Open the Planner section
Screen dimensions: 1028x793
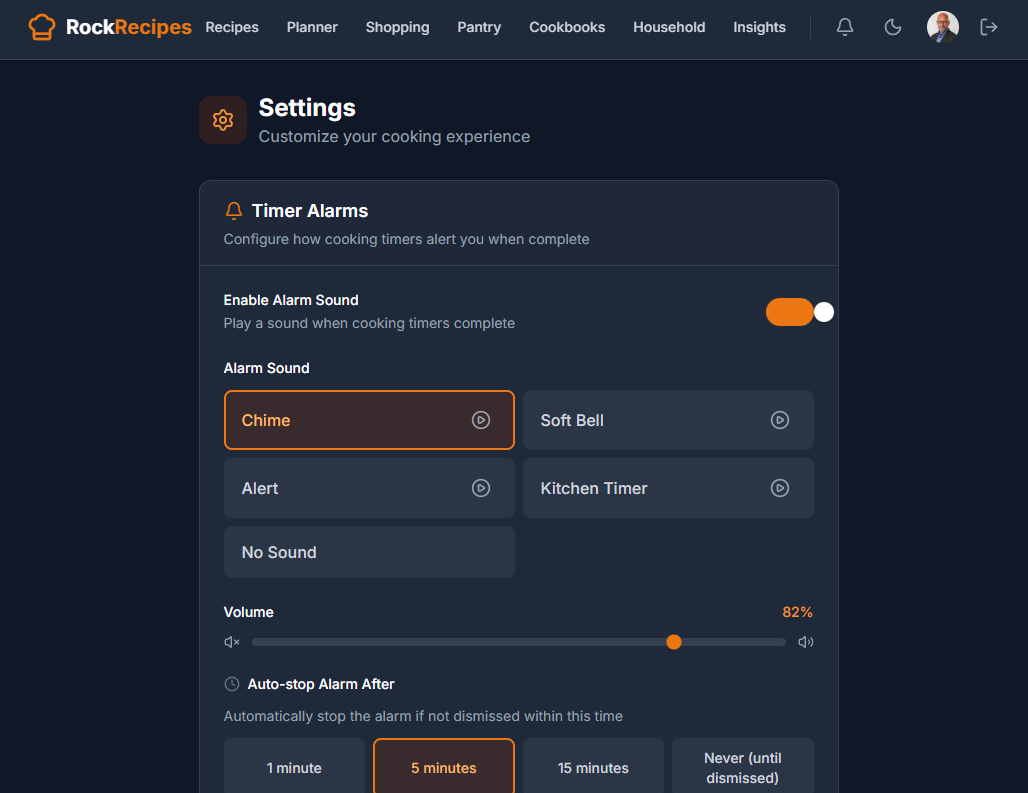point(312,27)
